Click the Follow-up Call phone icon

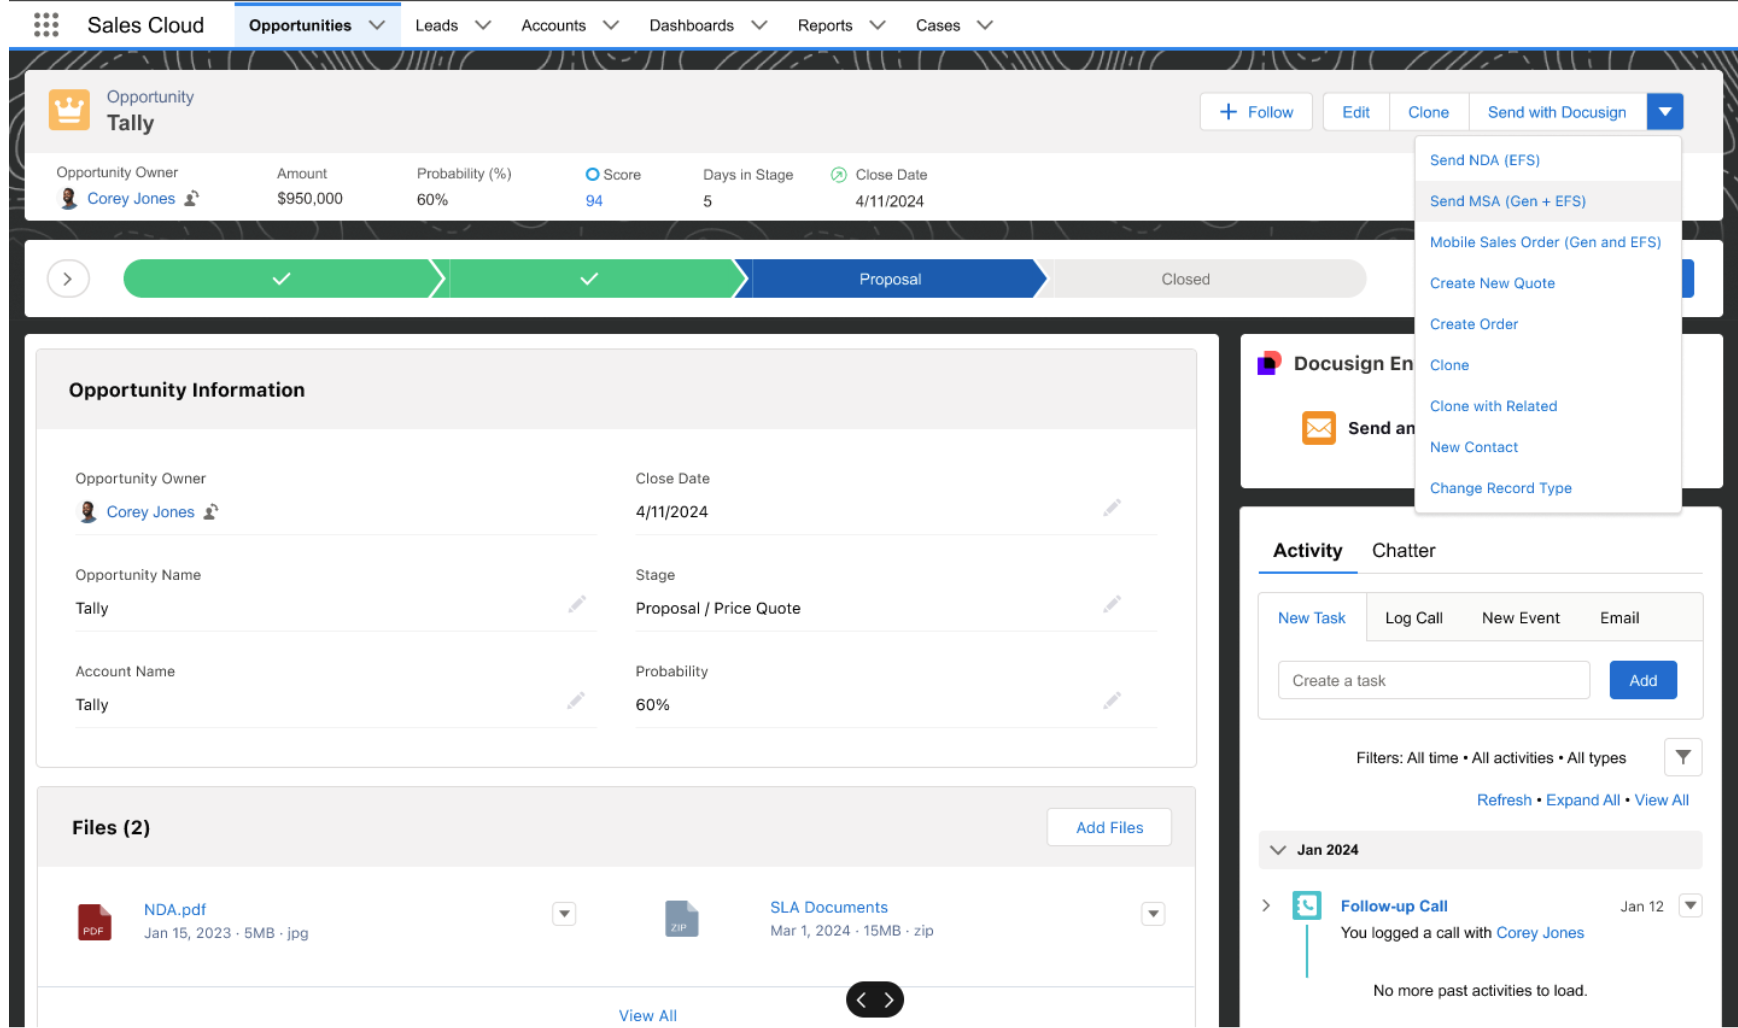1306,906
